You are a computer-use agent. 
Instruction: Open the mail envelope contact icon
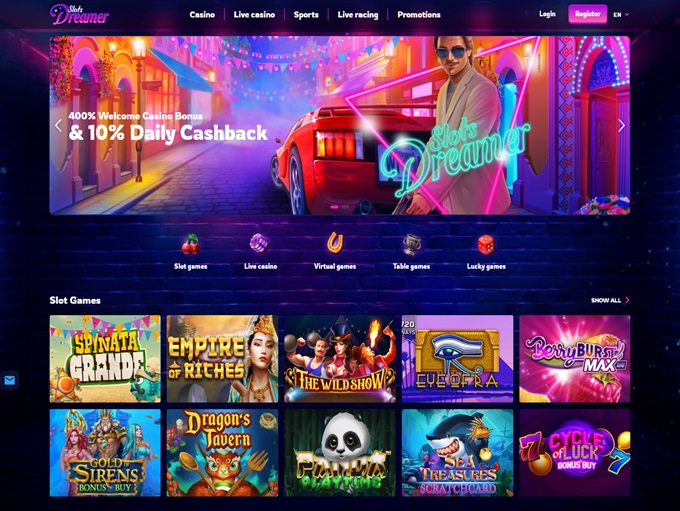coord(10,380)
